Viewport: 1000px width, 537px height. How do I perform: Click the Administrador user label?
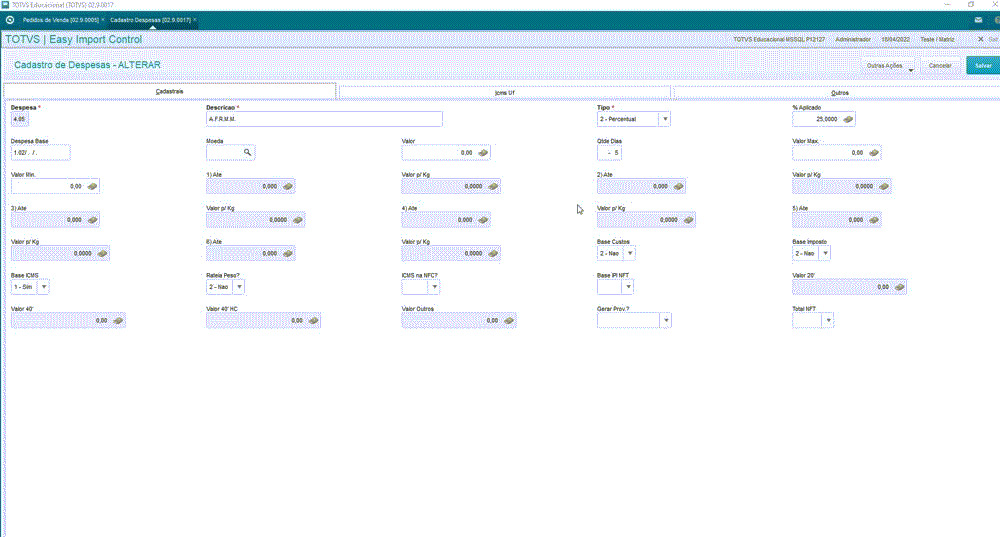(853, 40)
